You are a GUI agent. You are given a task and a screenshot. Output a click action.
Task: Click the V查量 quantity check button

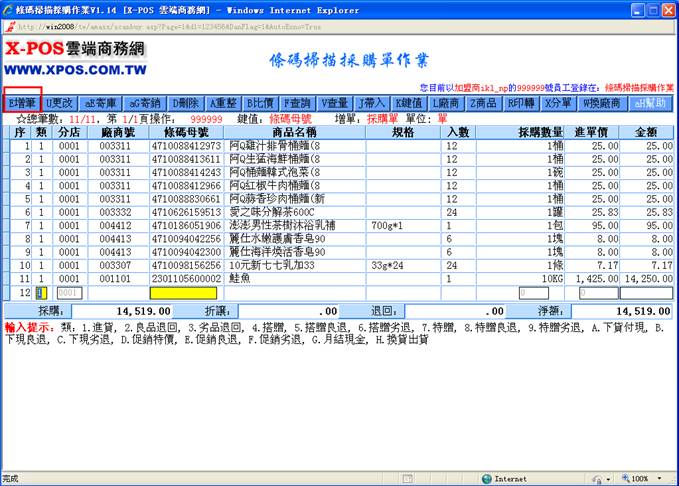point(334,103)
